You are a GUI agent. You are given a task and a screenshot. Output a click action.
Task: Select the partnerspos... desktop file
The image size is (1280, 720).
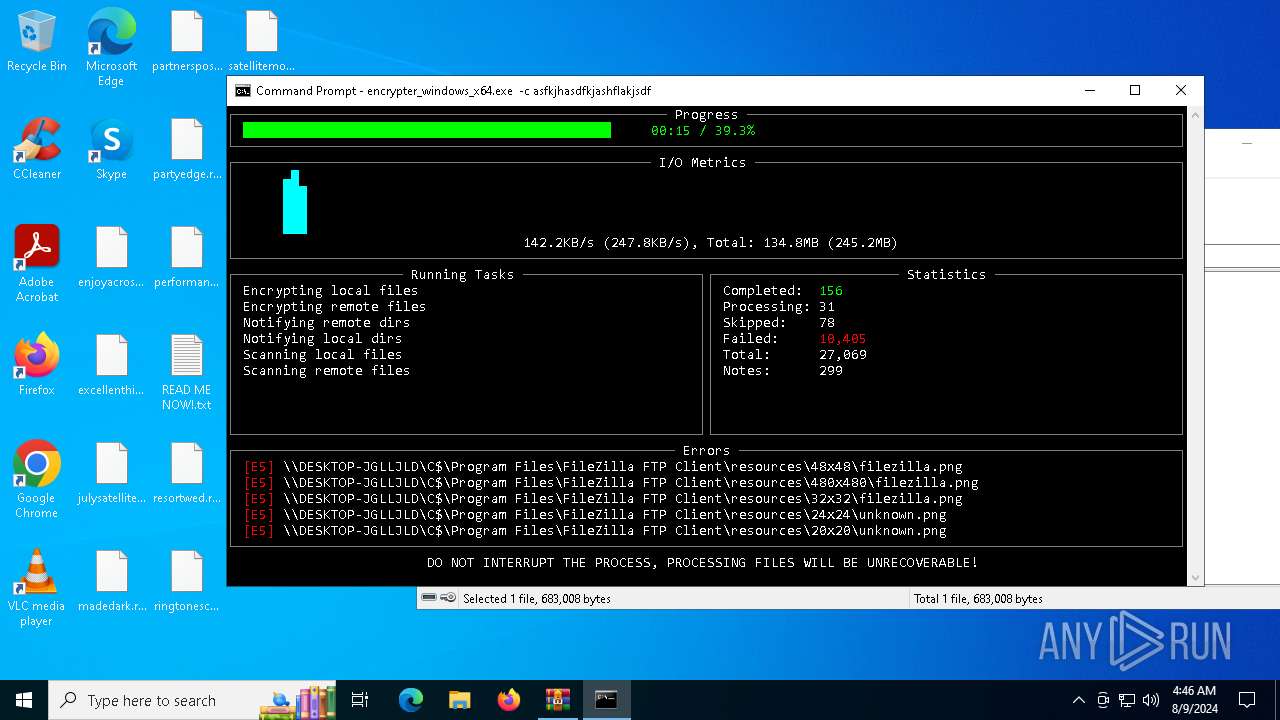click(187, 42)
